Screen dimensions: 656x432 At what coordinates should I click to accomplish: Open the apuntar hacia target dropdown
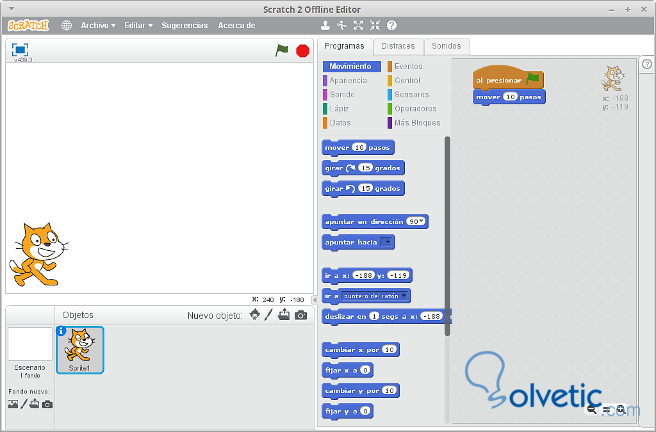coord(387,242)
